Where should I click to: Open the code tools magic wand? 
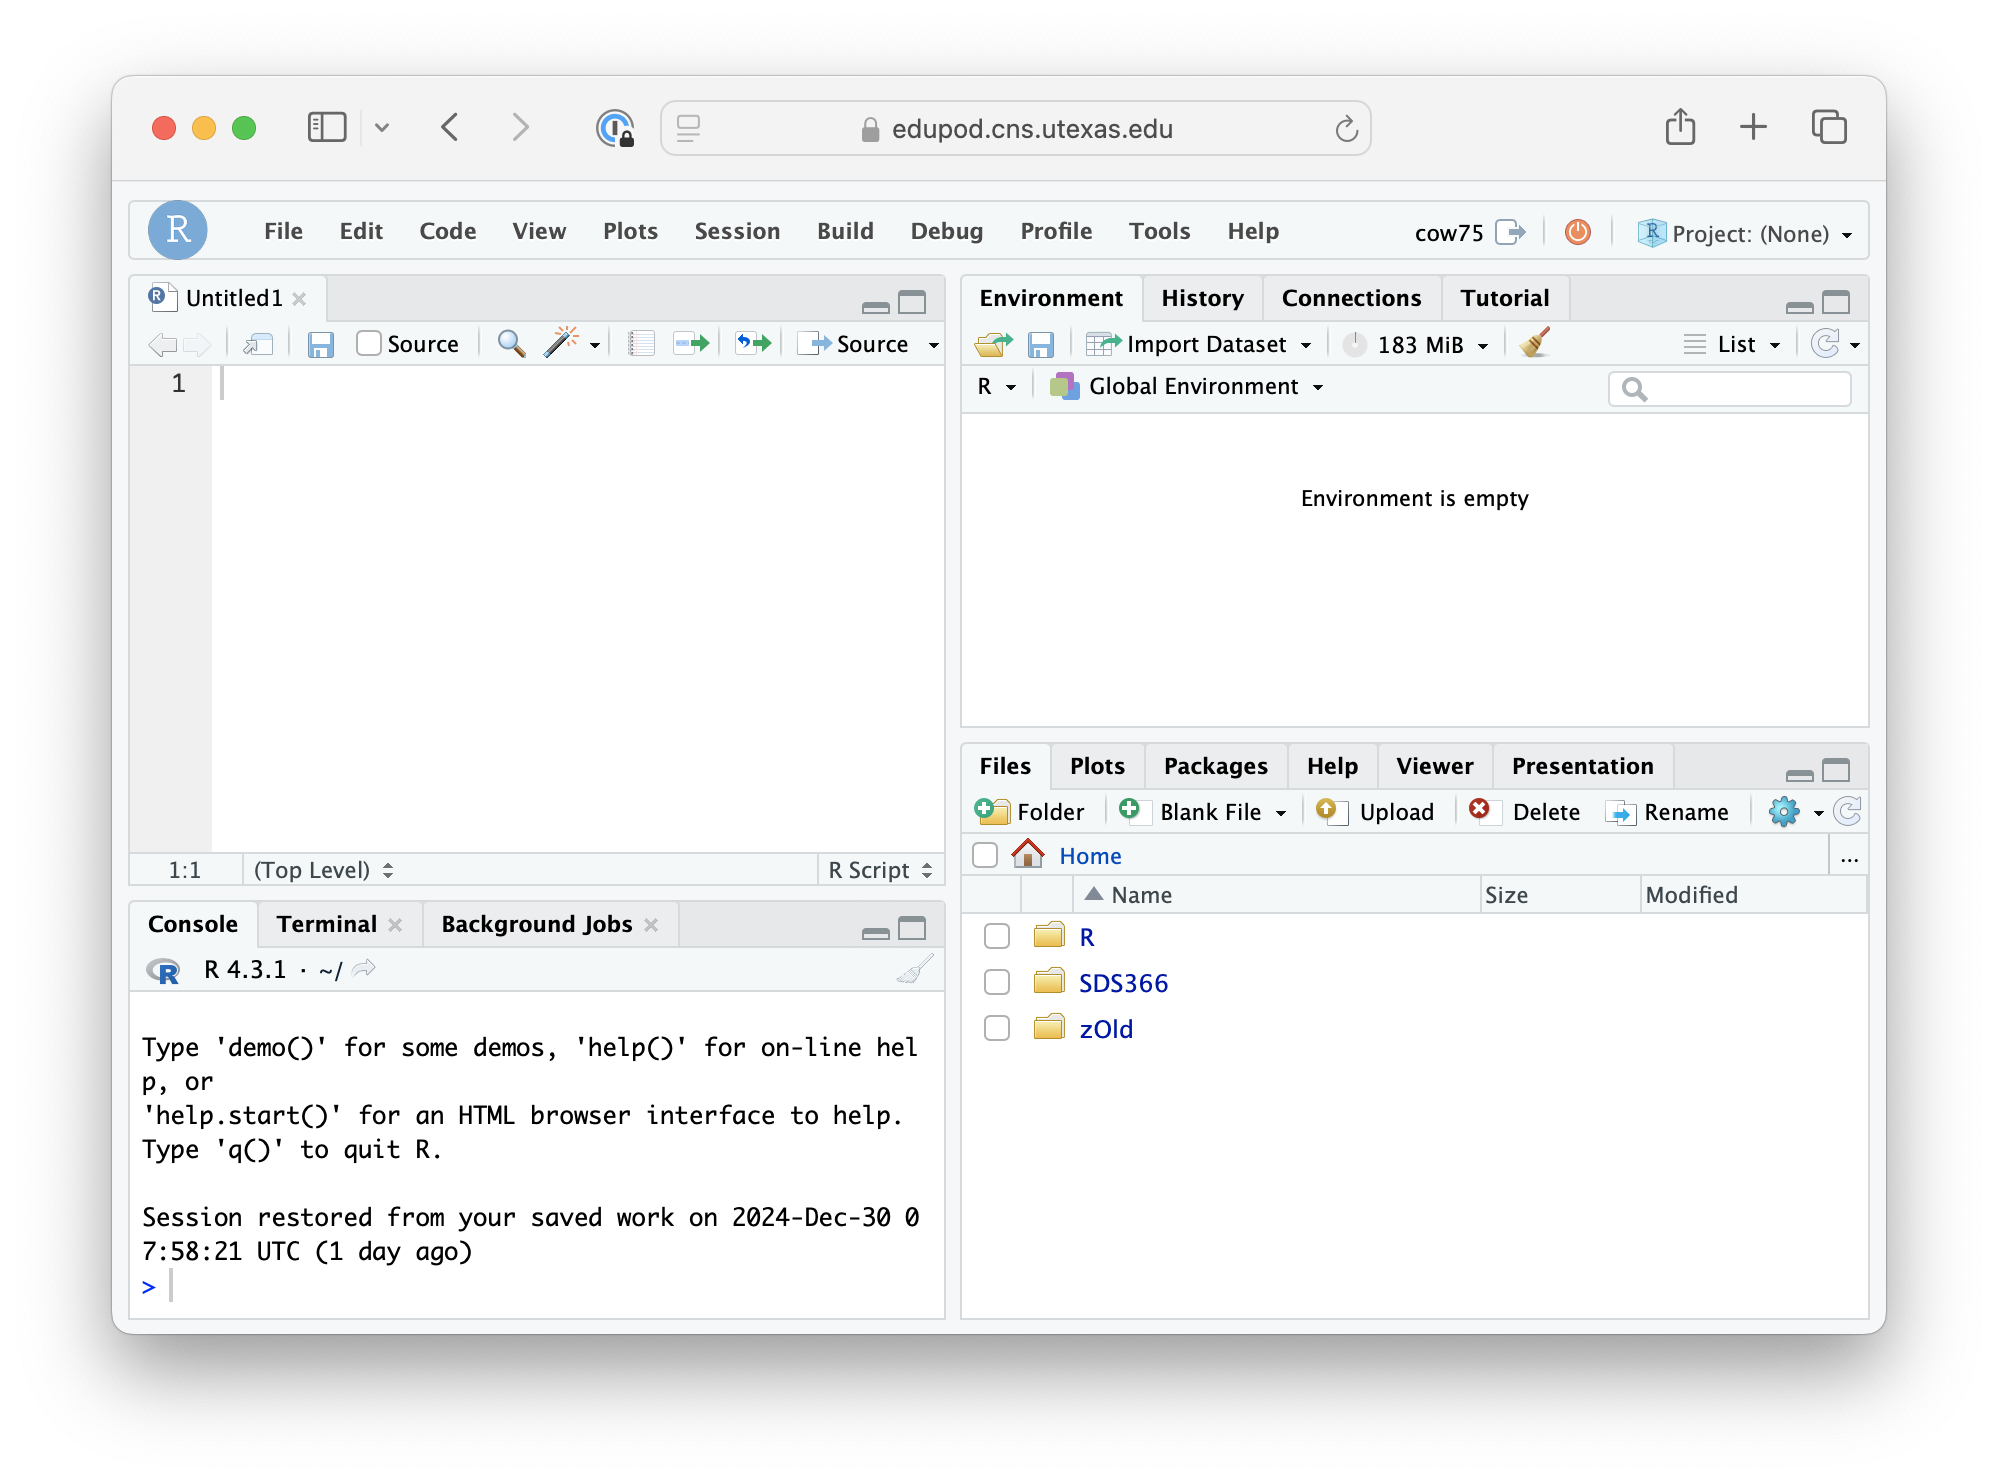pyautogui.click(x=563, y=343)
